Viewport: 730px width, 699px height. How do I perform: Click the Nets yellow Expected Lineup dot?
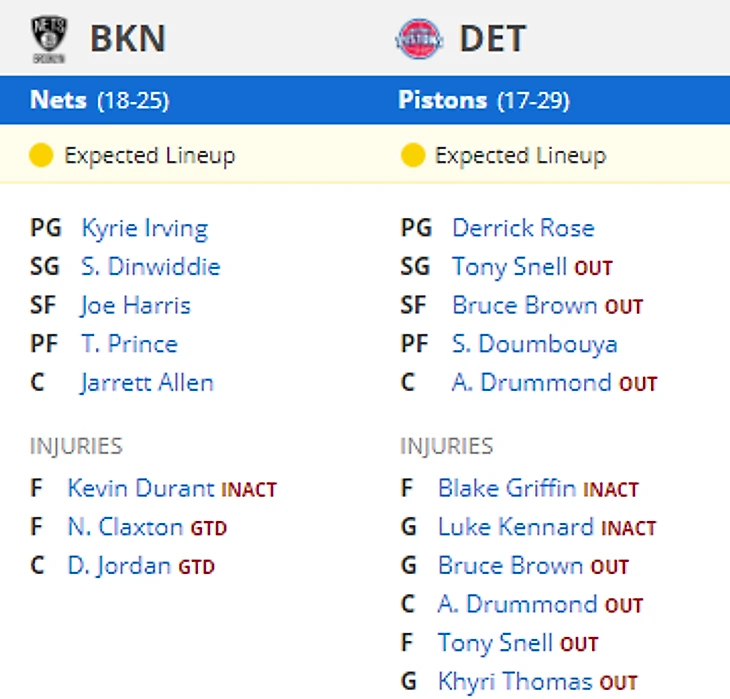pos(41,155)
